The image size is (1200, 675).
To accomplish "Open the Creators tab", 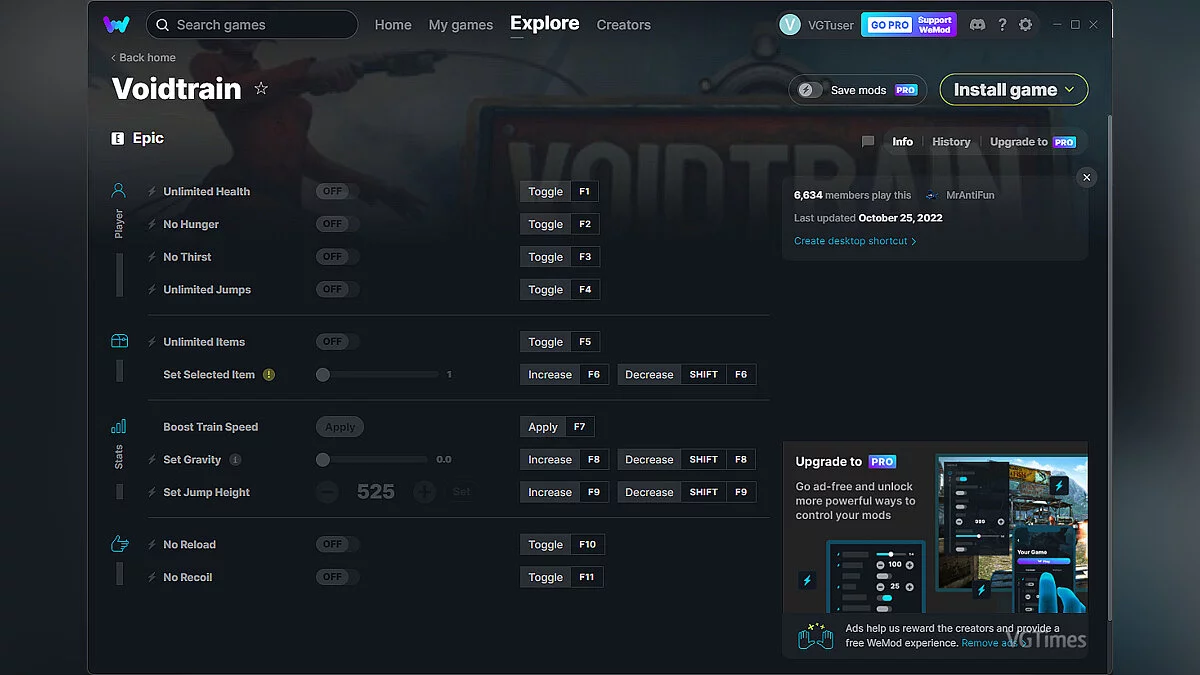I will tap(624, 25).
